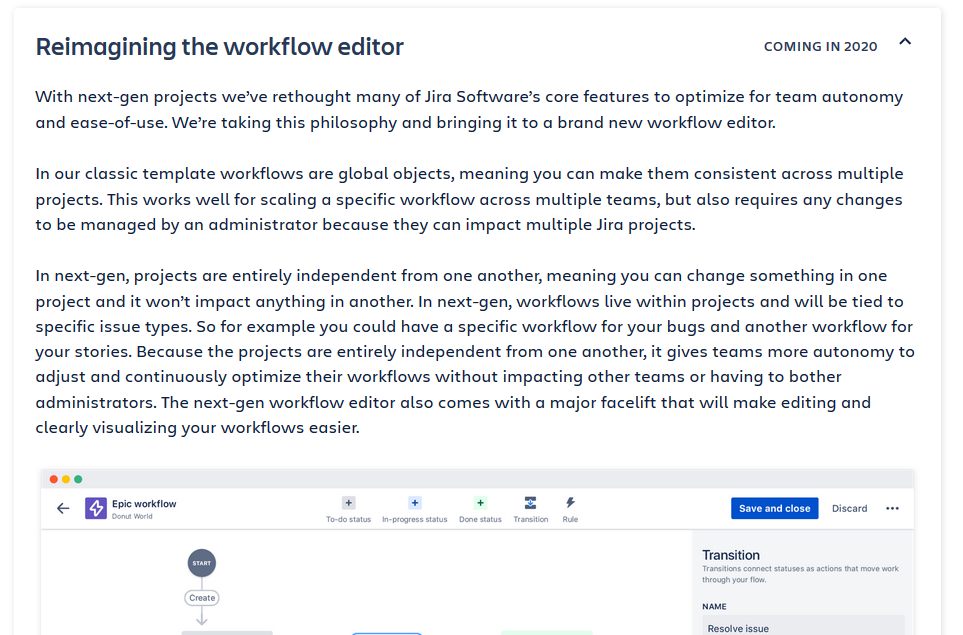The width and height of the screenshot is (963, 635).
Task: Click the Transition panel heading
Action: pyautogui.click(x=731, y=555)
